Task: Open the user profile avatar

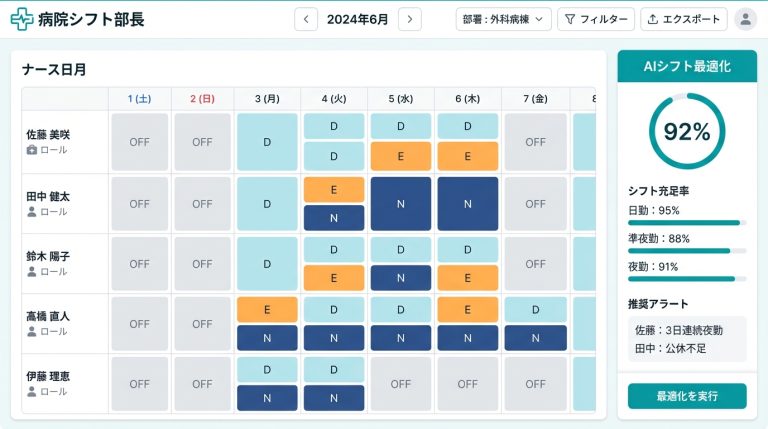Action: point(745,19)
